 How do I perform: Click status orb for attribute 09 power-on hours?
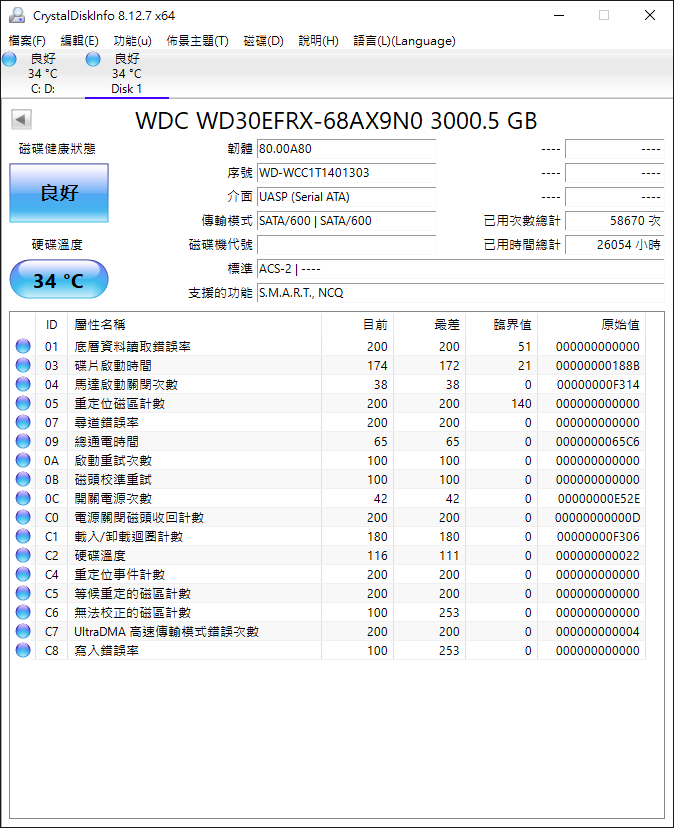click(x=23, y=441)
